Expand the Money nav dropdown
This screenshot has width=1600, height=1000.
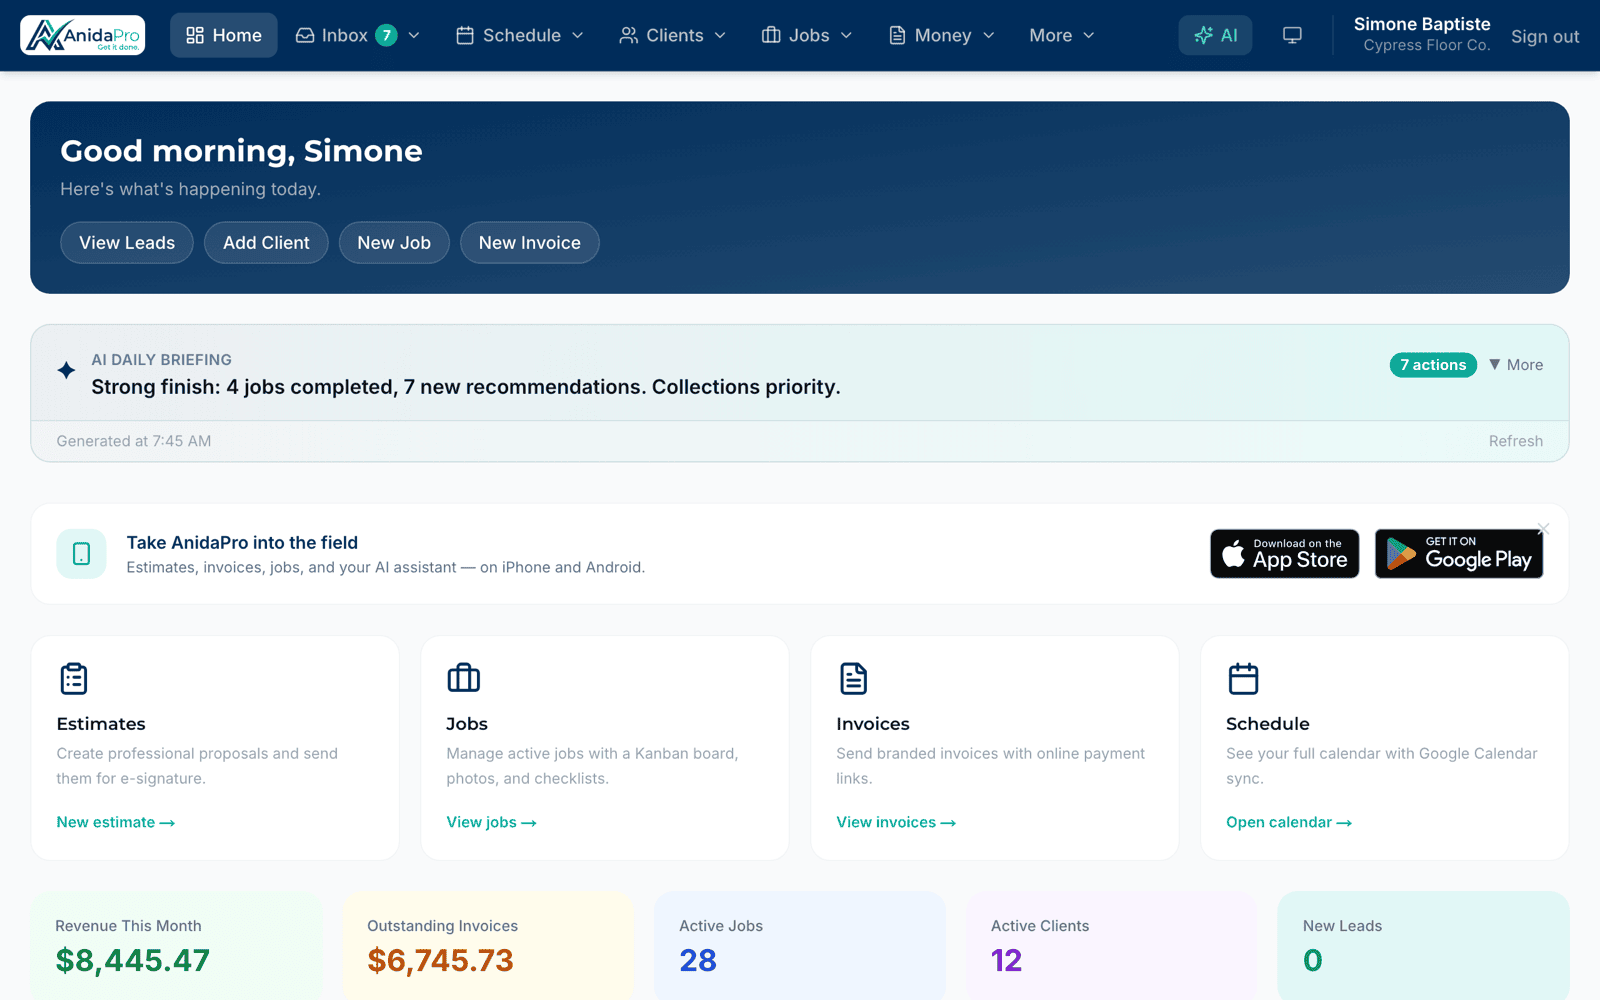[x=942, y=35]
